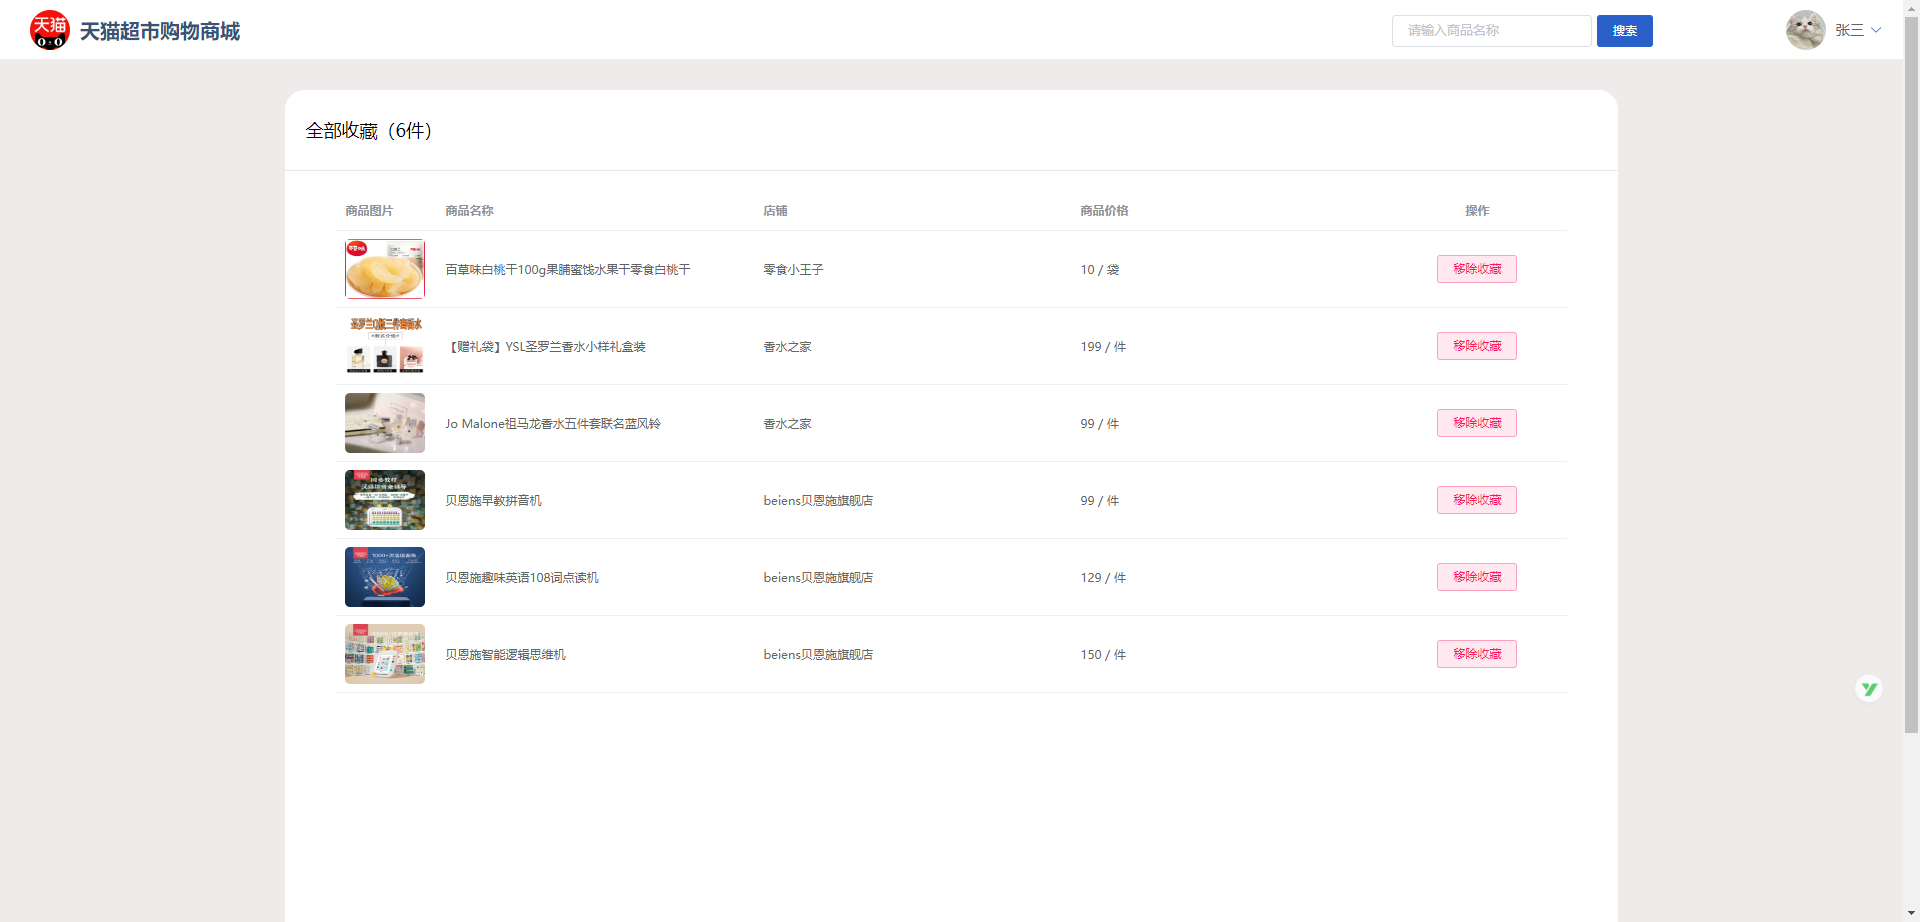
Task: Click the Tmall cat logo icon
Action: point(50,30)
